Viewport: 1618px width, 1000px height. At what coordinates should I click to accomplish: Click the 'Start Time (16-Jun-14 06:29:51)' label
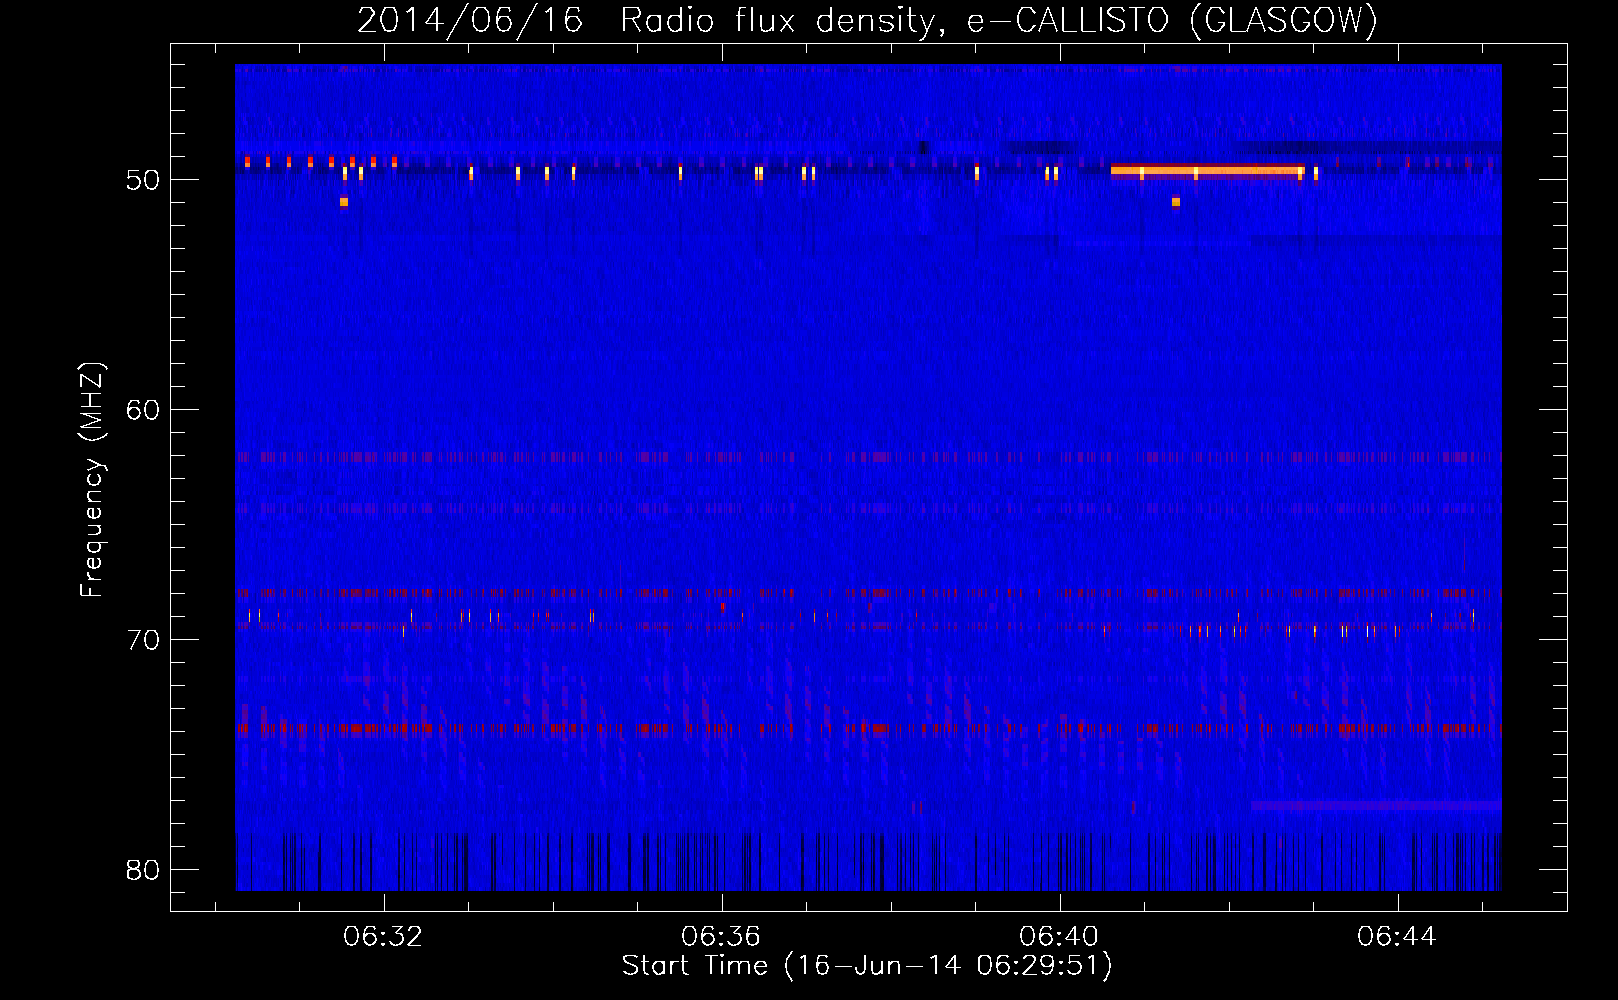click(867, 966)
